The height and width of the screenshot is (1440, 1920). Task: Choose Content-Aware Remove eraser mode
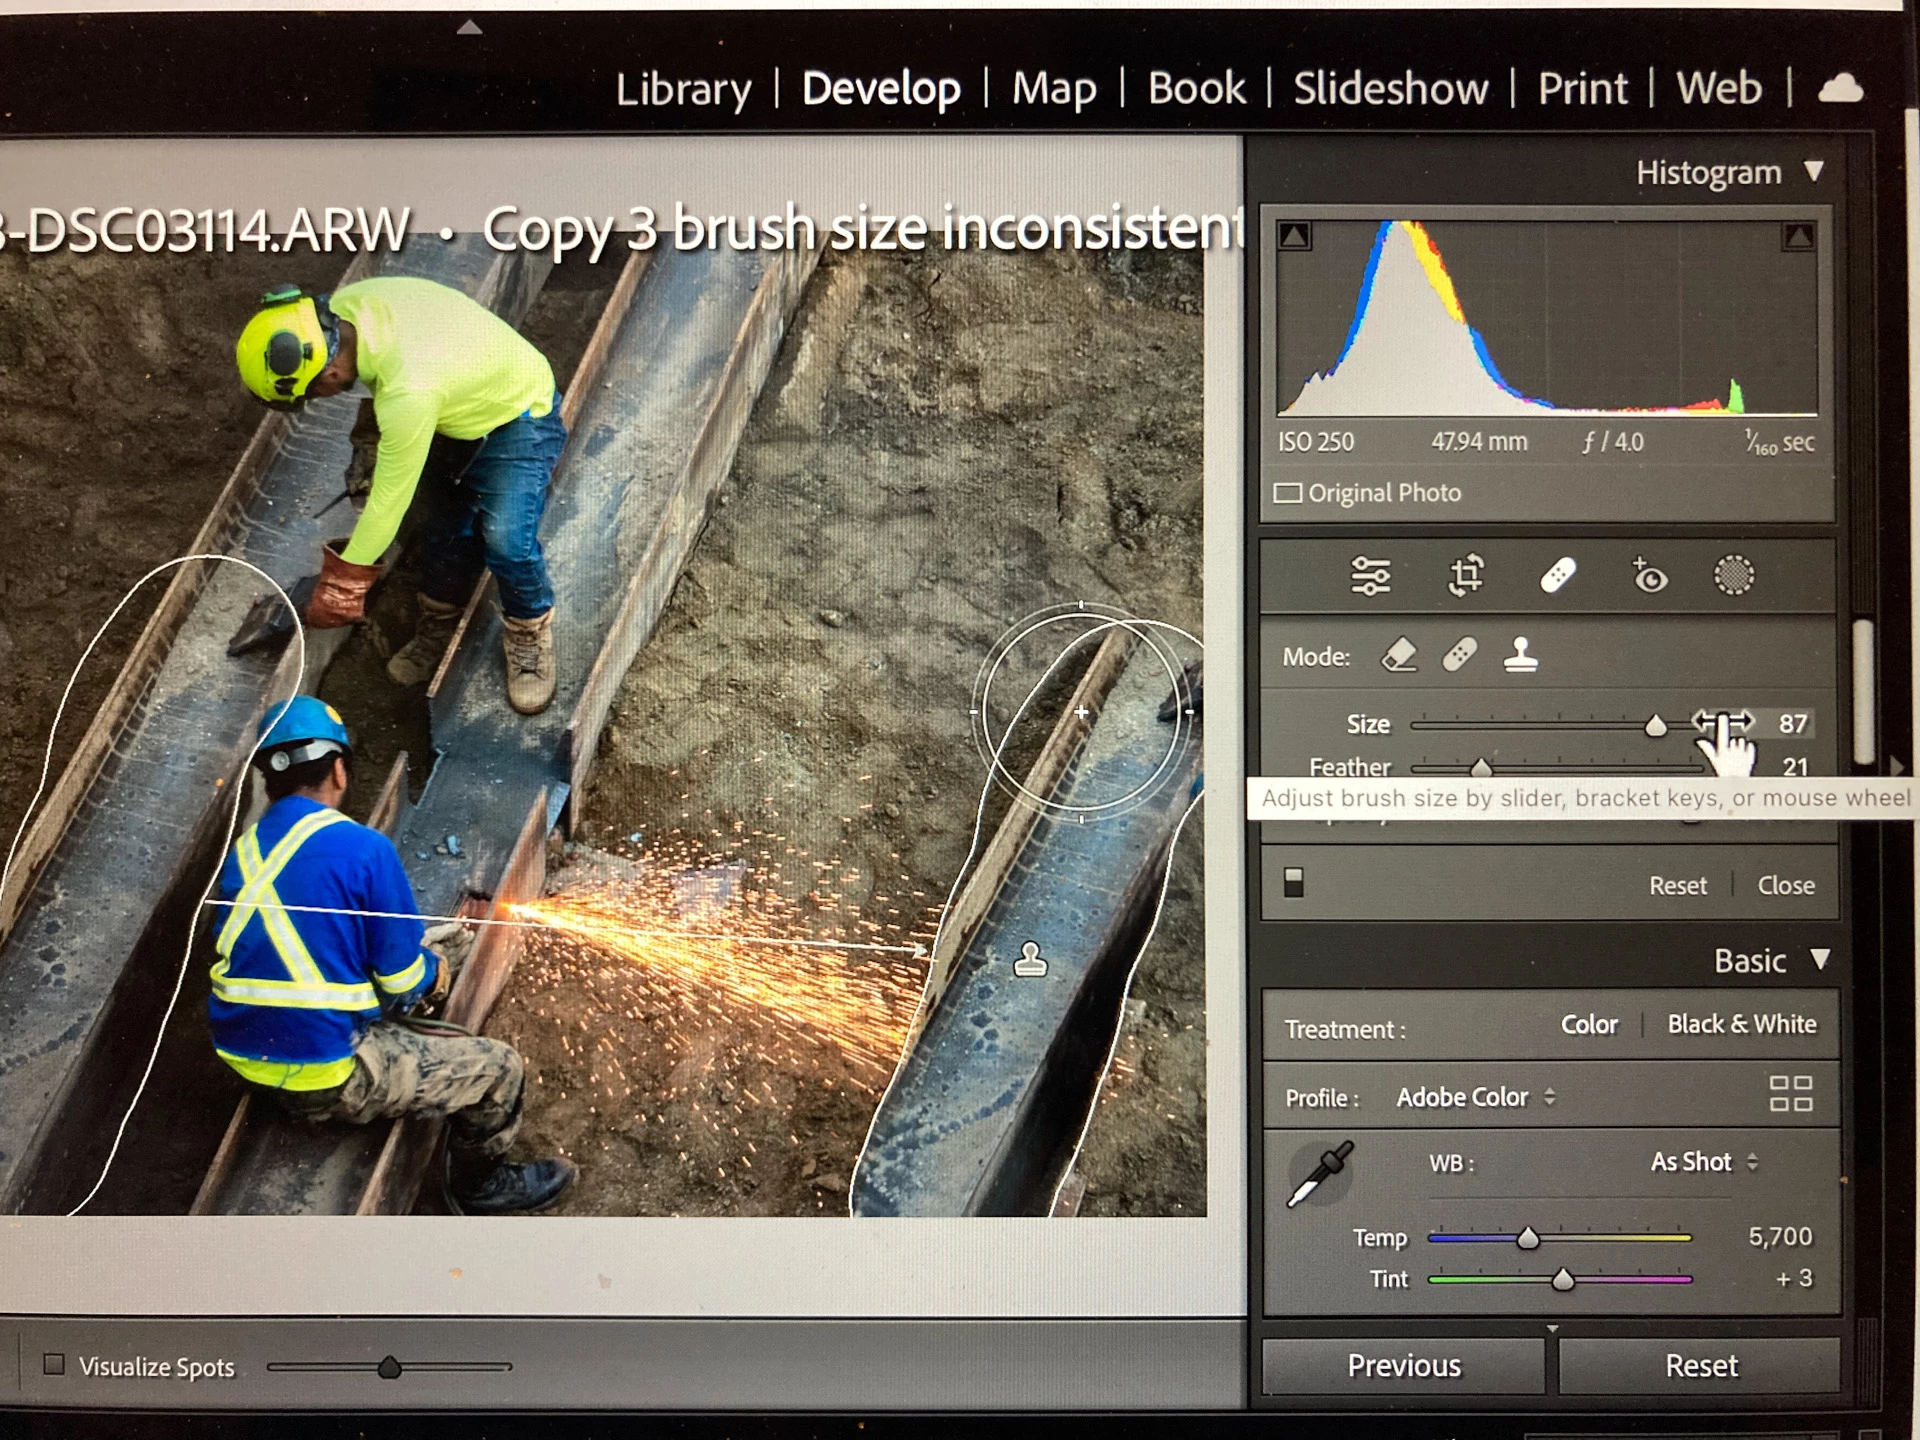point(1399,656)
